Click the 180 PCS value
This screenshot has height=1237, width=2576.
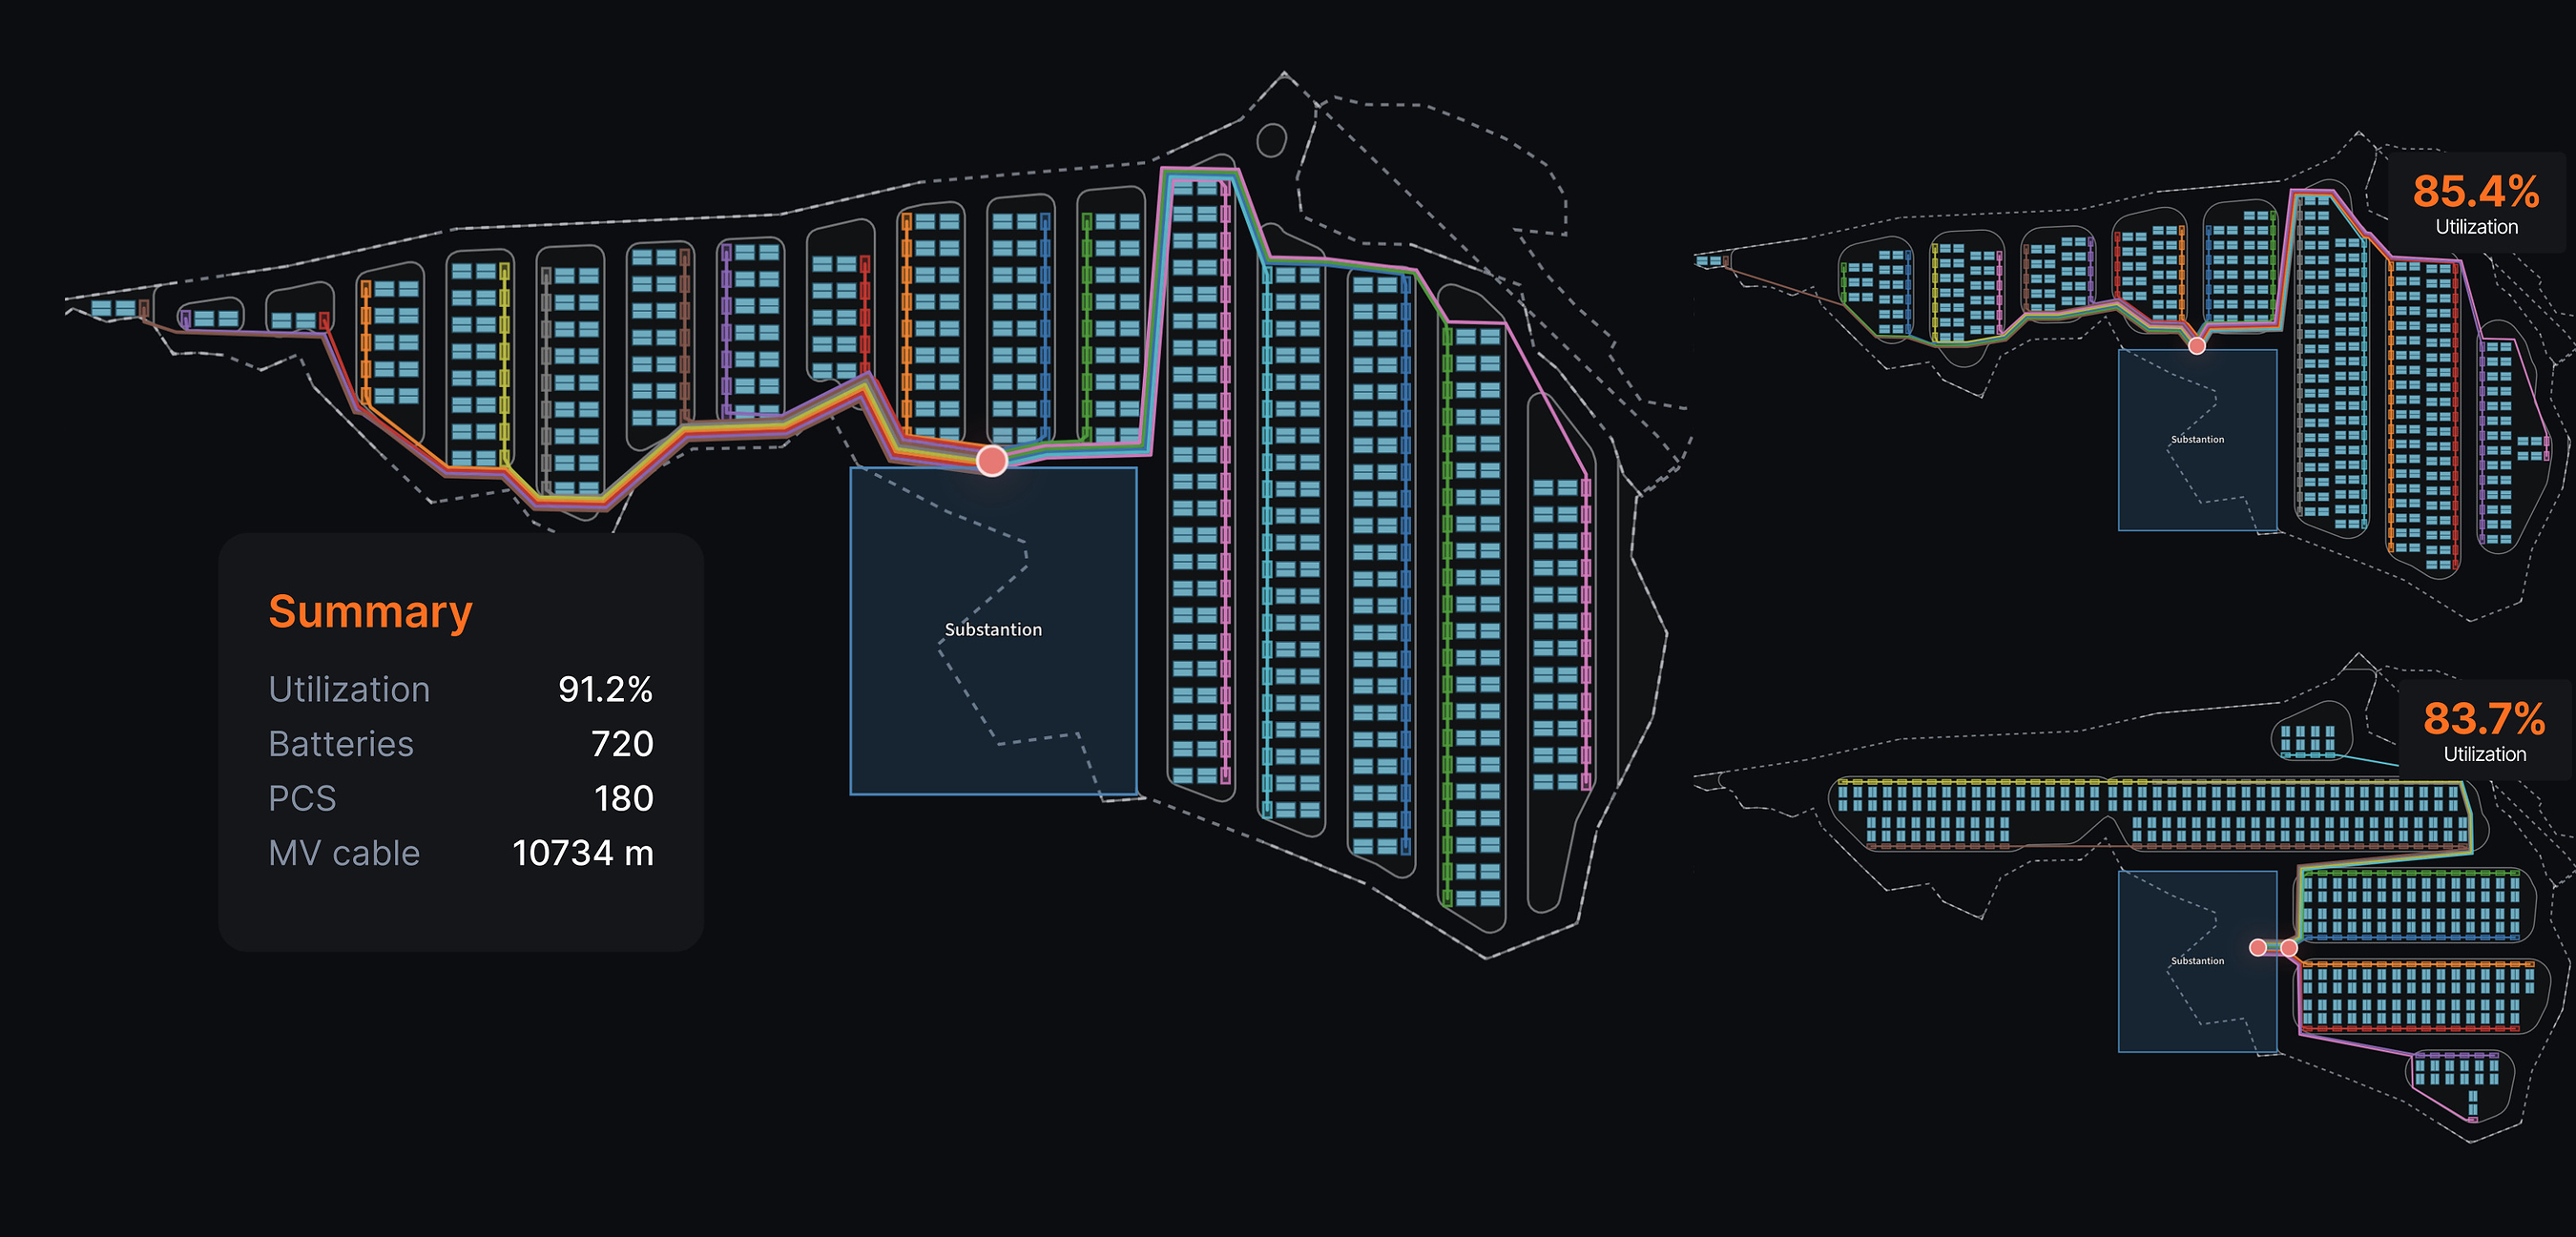pos(624,798)
